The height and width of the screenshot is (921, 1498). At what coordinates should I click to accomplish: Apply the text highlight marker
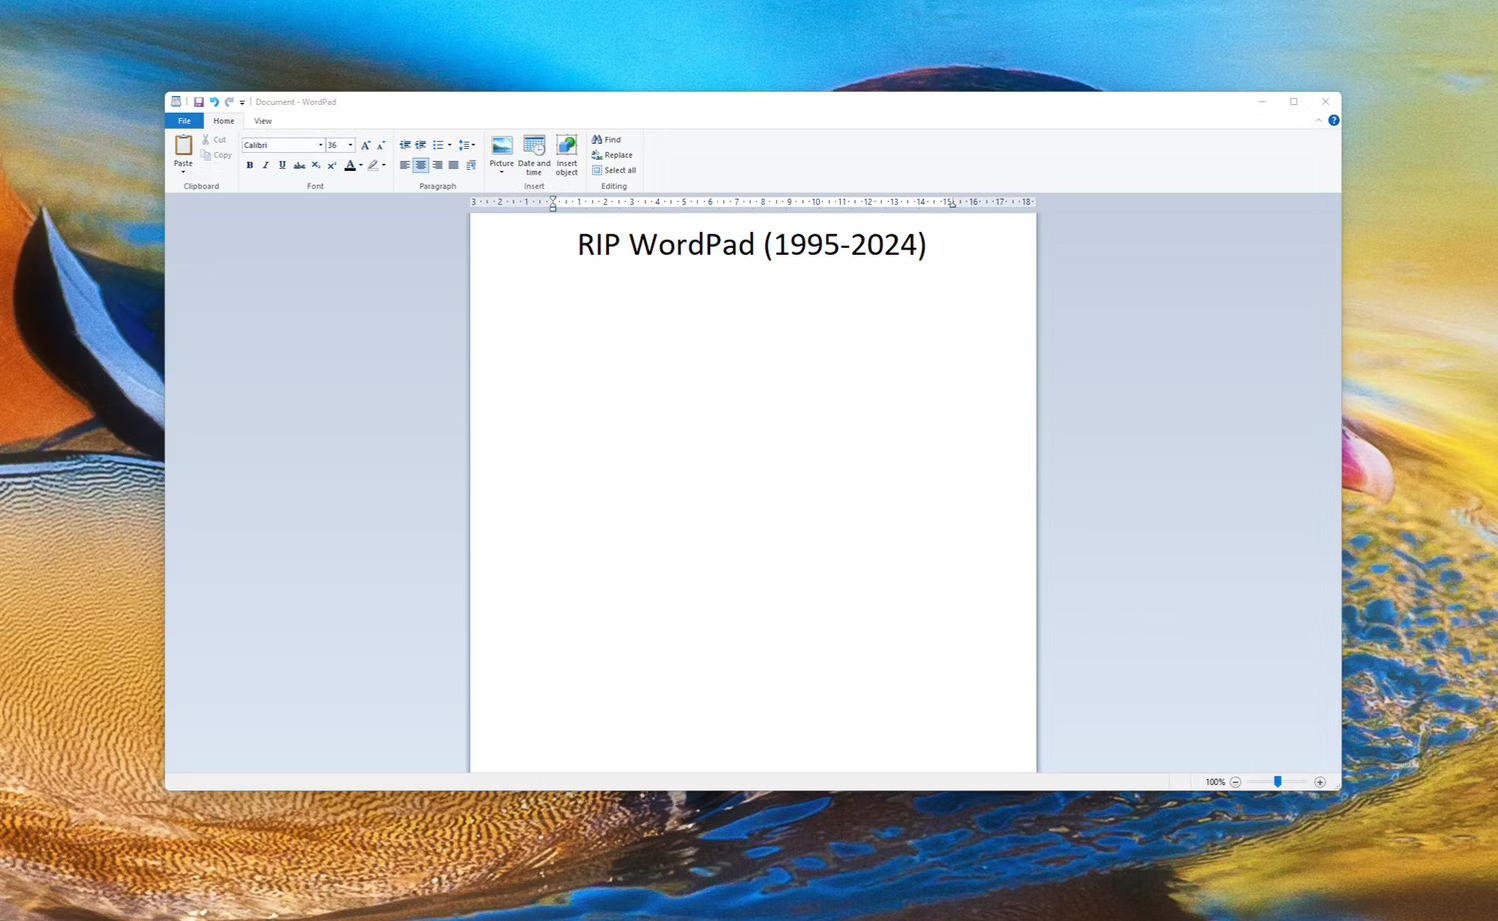[x=373, y=165]
